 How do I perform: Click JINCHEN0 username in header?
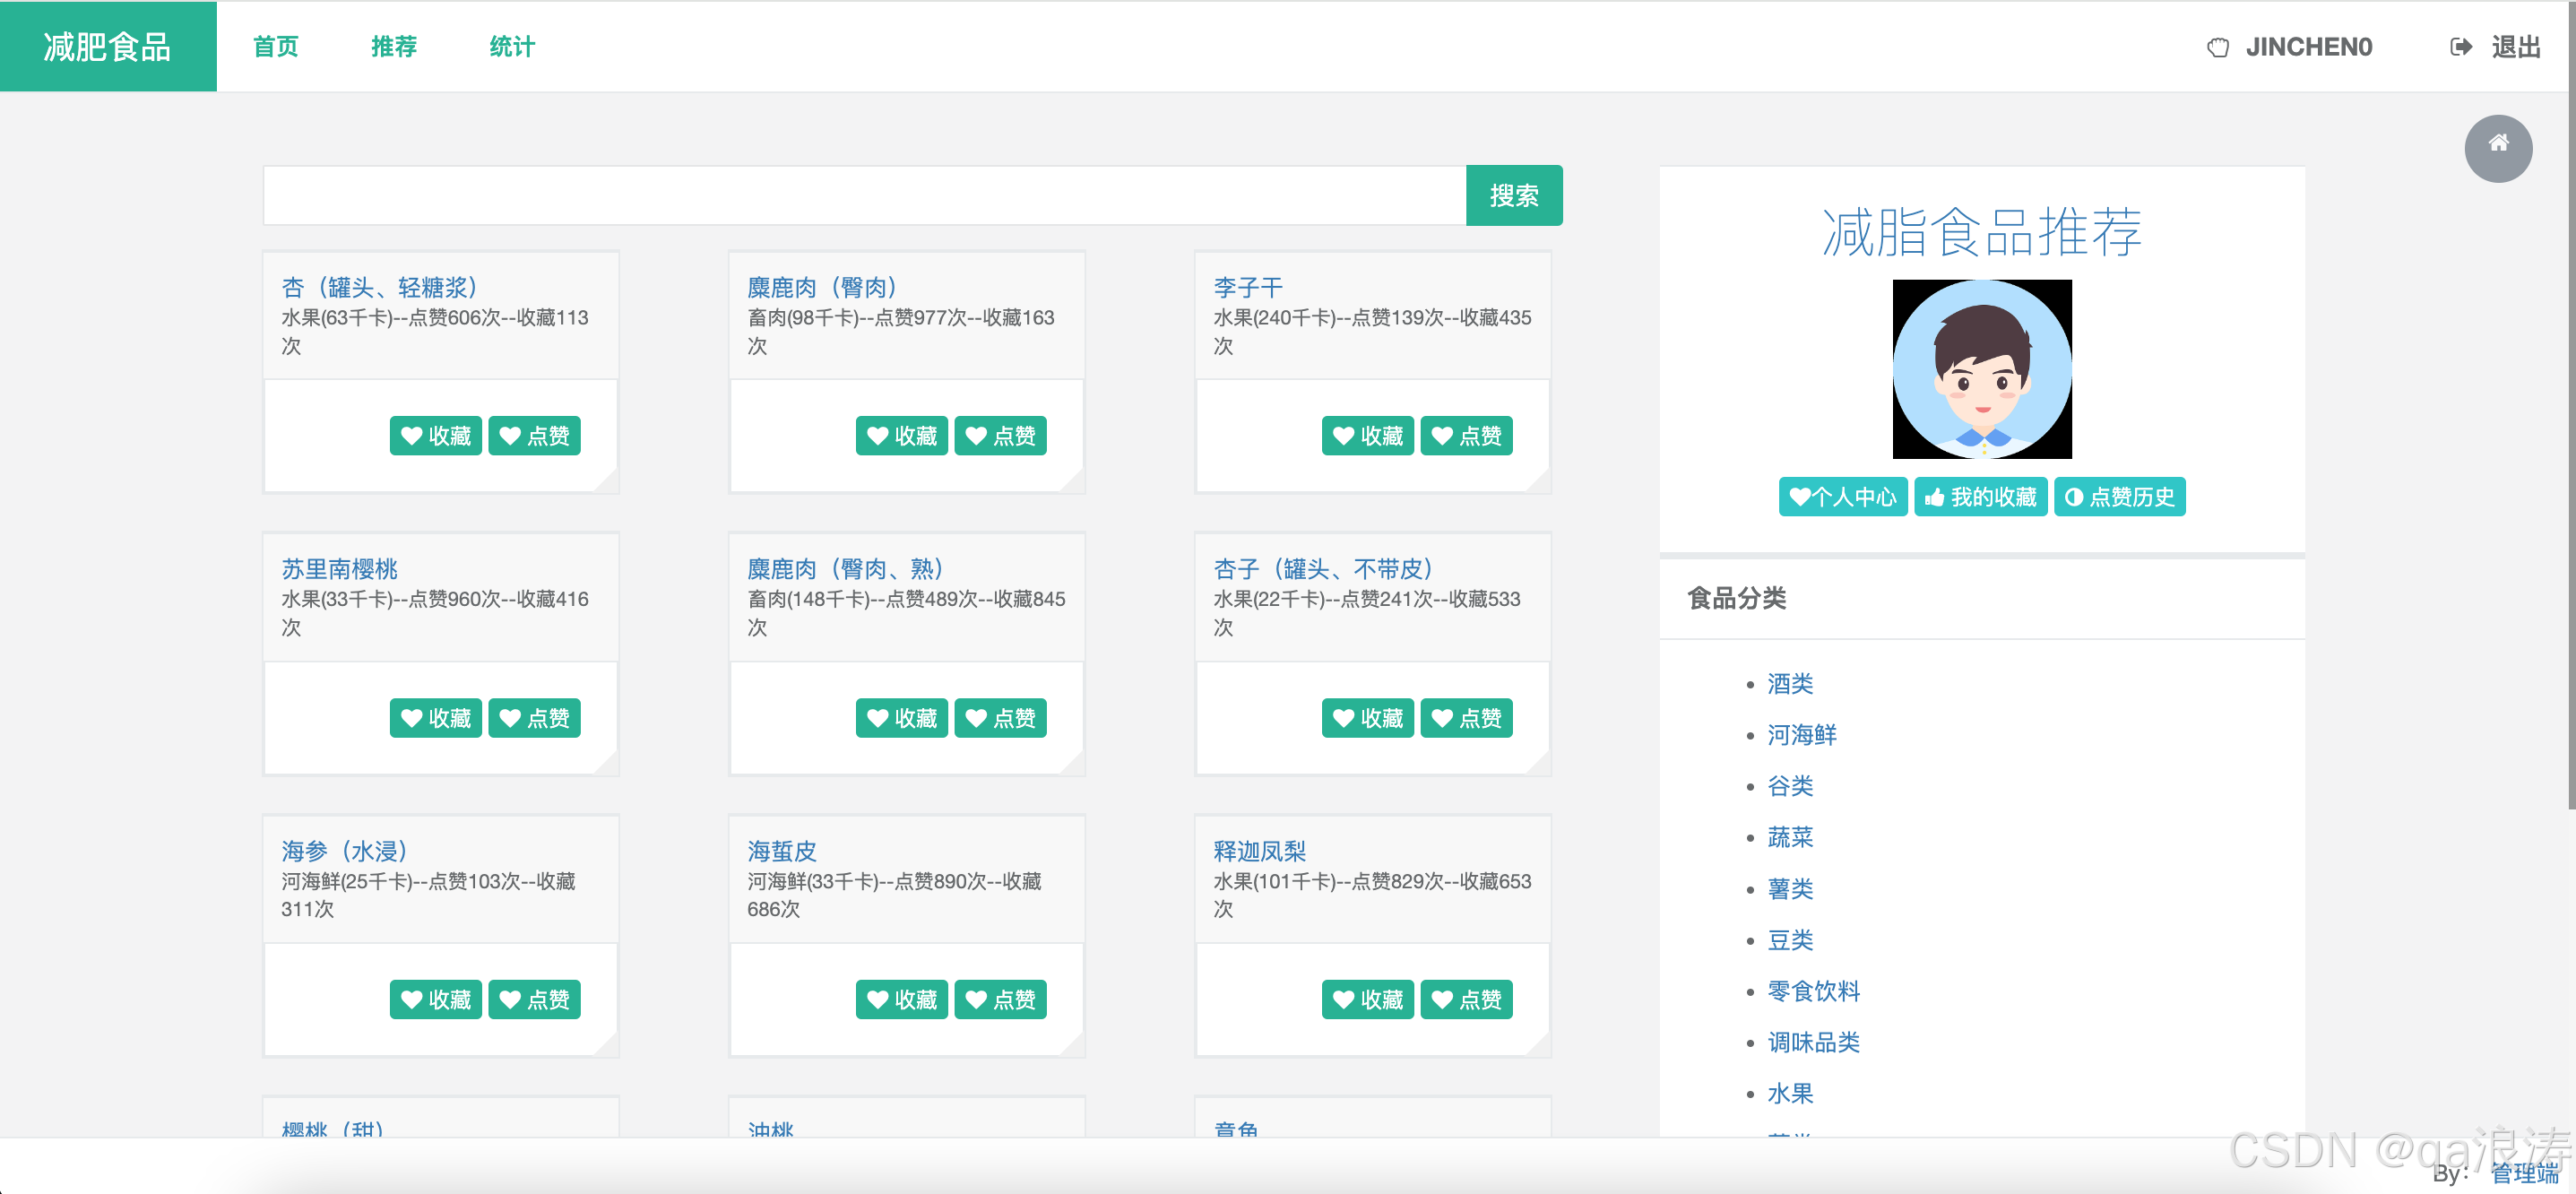[2308, 47]
